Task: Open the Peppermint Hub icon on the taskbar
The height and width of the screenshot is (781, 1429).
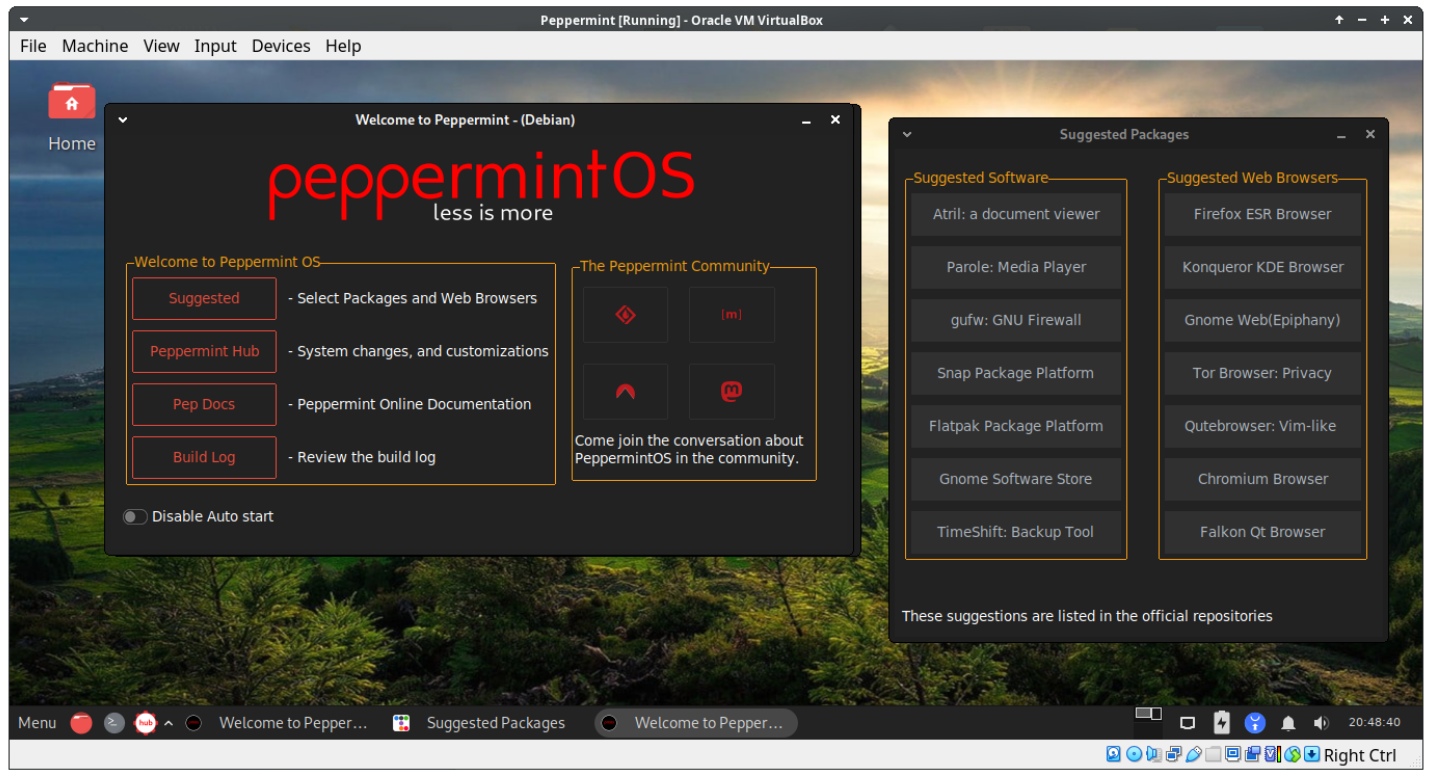Action: point(146,722)
